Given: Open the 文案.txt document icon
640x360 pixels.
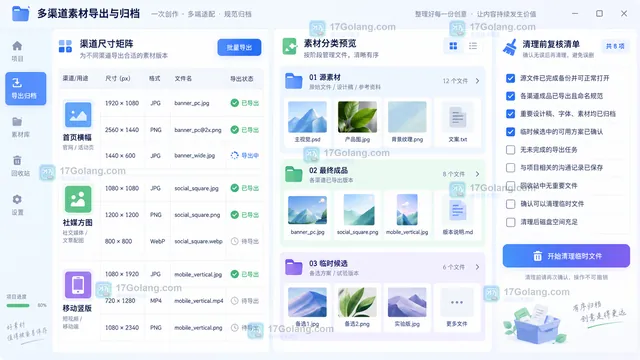Looking at the screenshot, I should (457, 118).
